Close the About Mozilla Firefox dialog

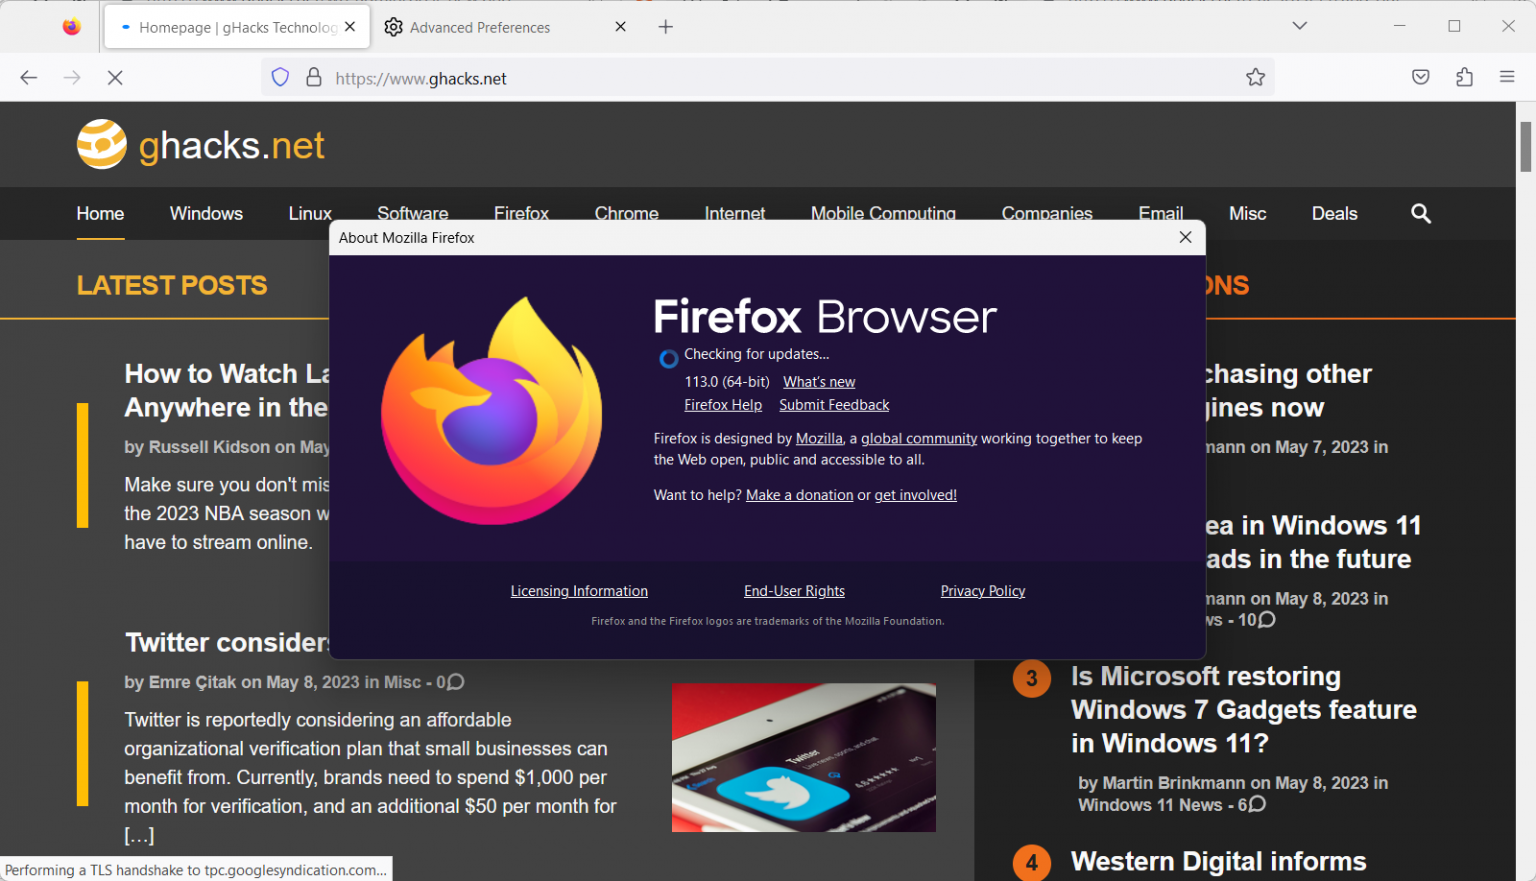point(1185,237)
